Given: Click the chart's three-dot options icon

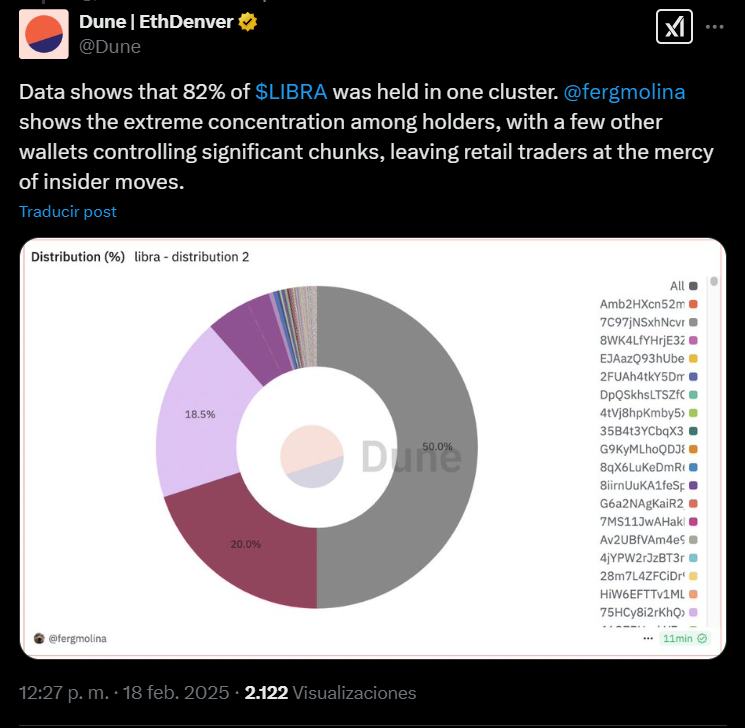Looking at the screenshot, I should click(x=648, y=637).
